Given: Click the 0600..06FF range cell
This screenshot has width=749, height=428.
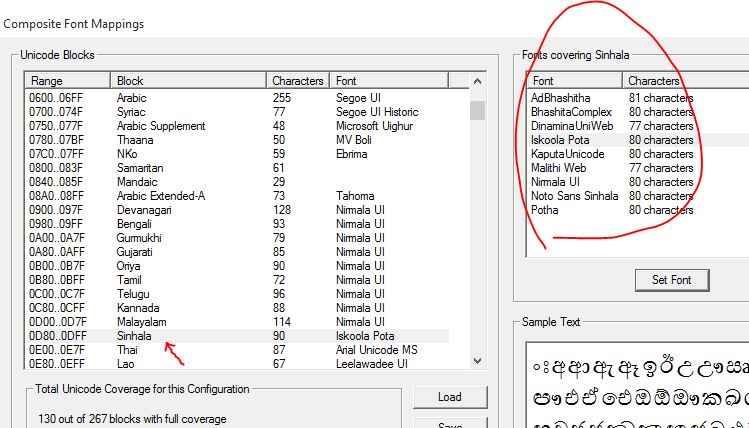Looking at the screenshot, I should 56,98.
